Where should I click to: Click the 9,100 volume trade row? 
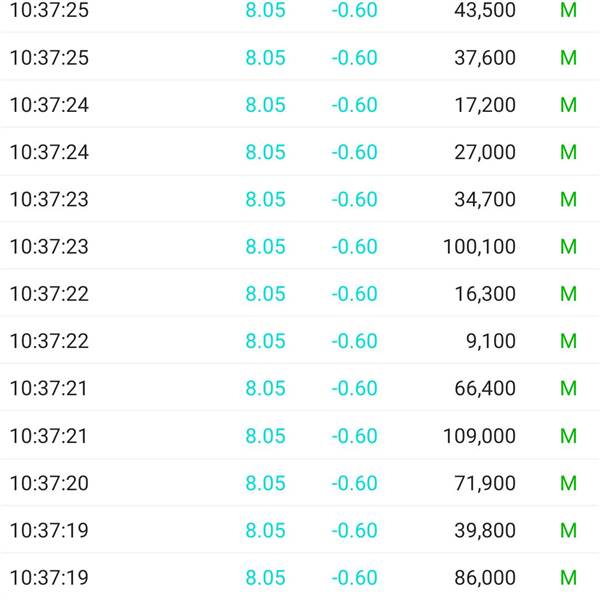pos(300,341)
